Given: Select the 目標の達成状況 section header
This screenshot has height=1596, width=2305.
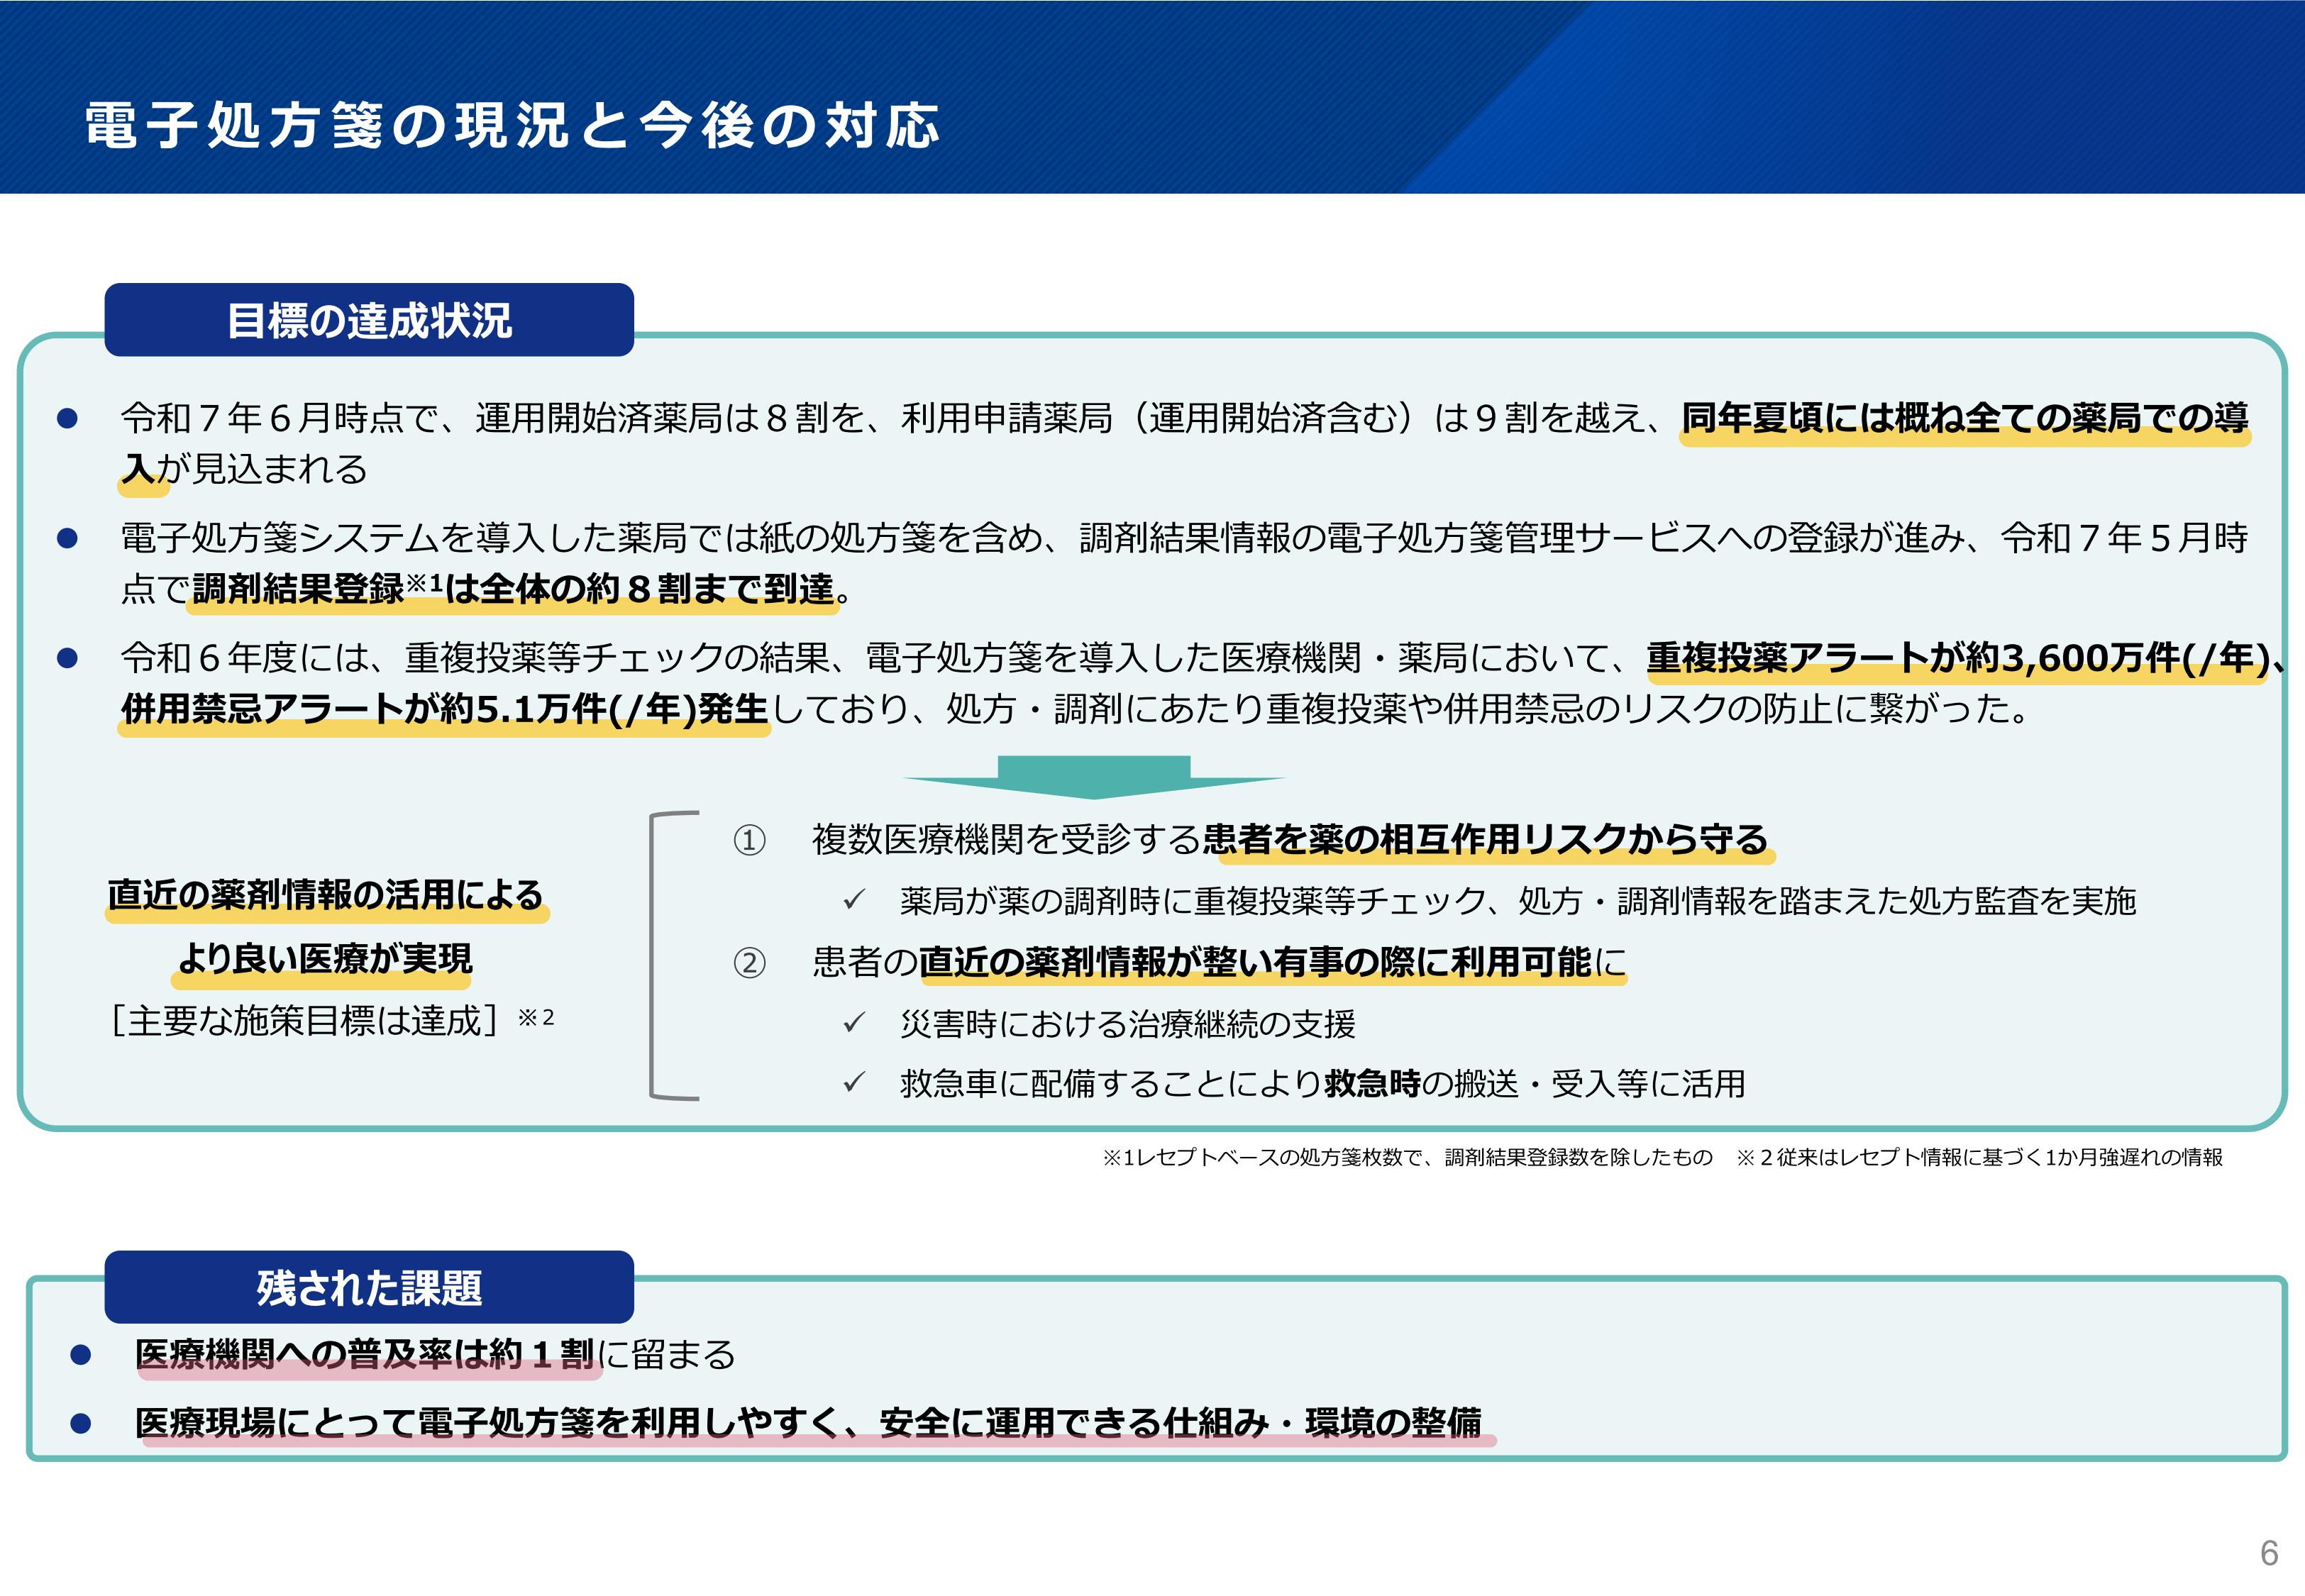Looking at the screenshot, I should coord(369,320).
